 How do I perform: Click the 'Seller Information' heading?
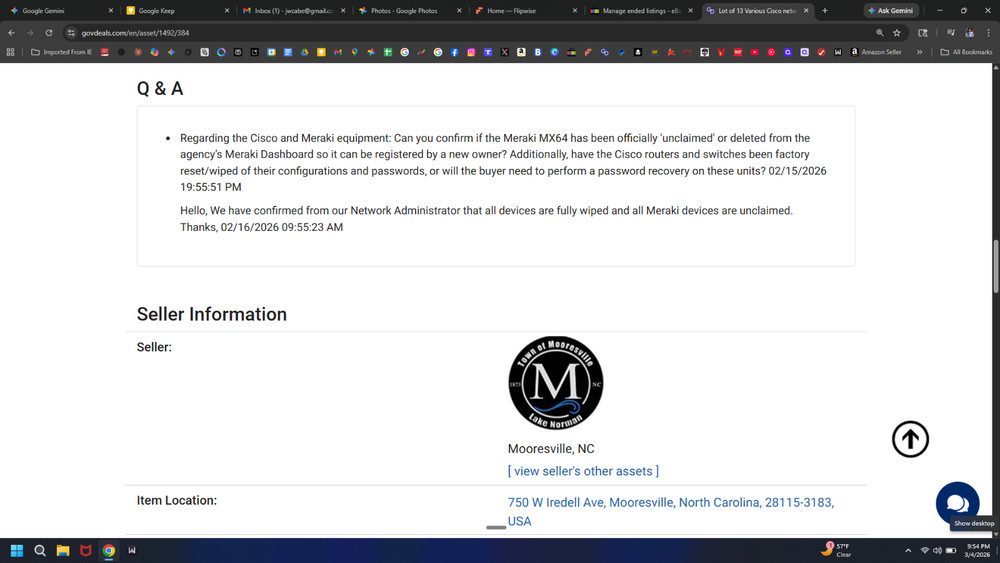pos(212,314)
